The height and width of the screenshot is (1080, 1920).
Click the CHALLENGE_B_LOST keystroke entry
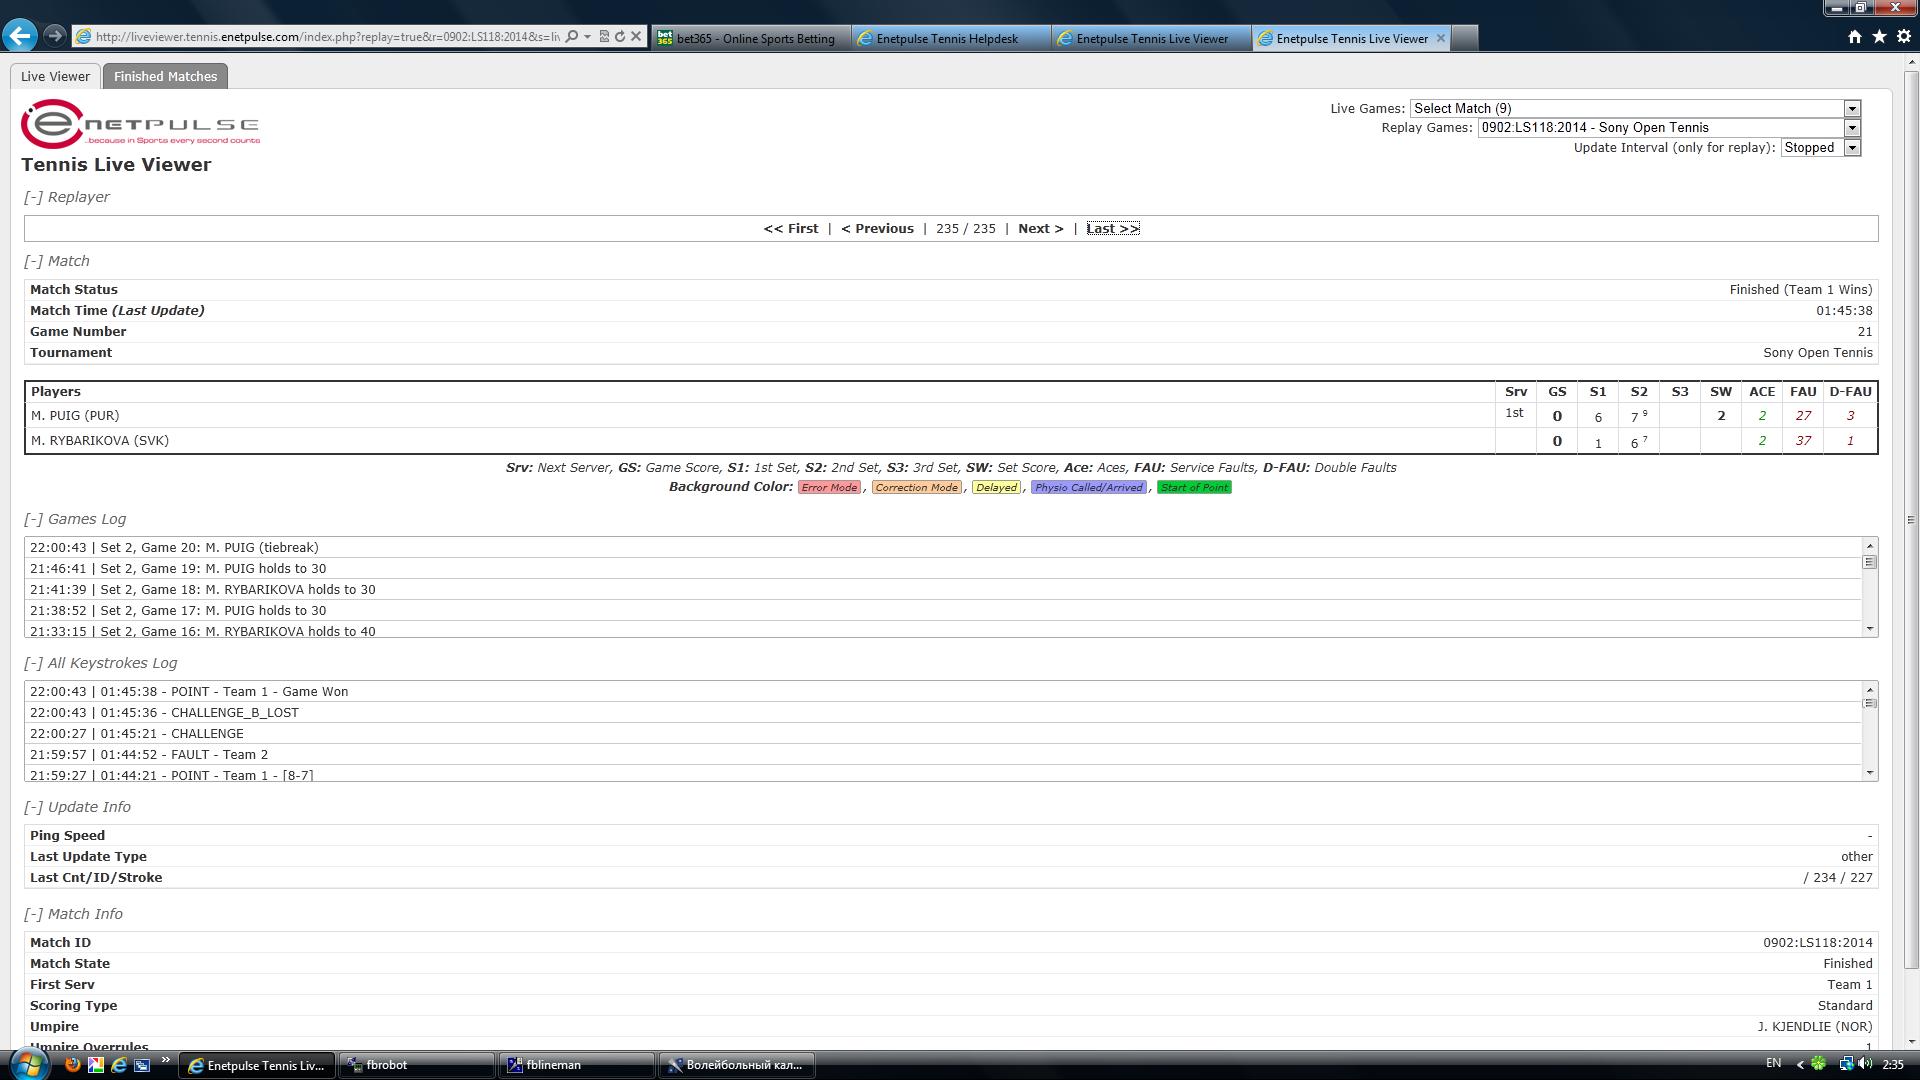pos(943,712)
